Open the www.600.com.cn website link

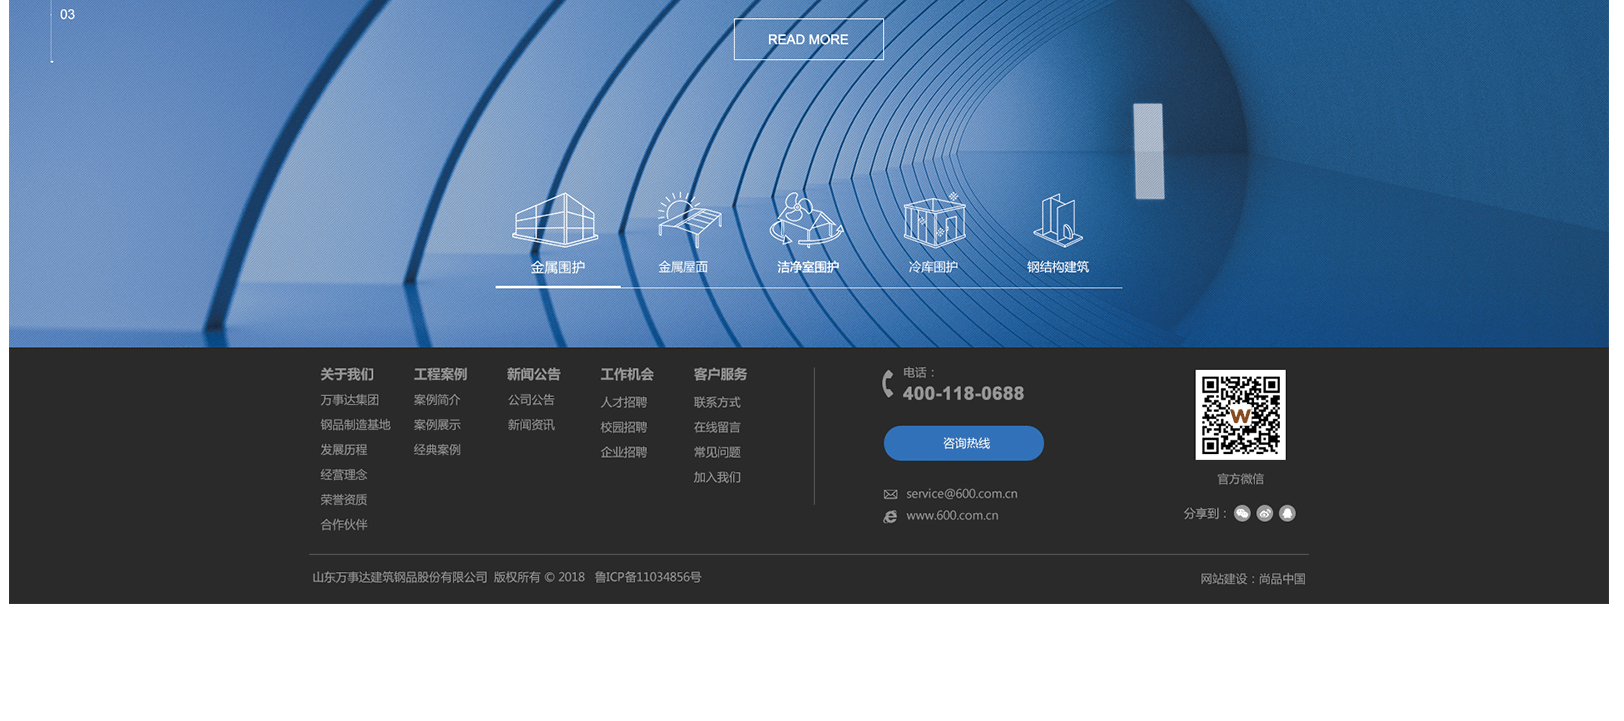click(952, 516)
